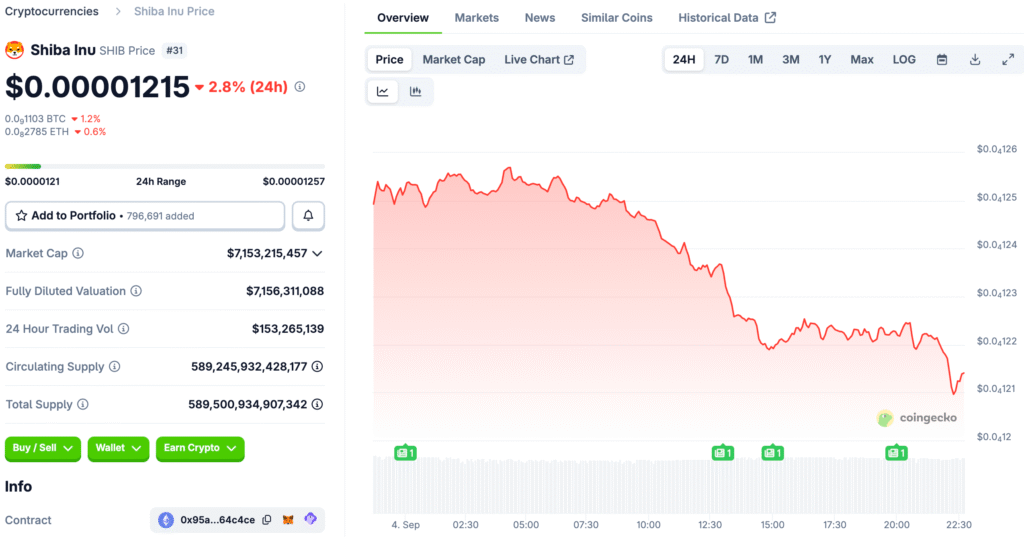Open the Markets tab
This screenshot has width=1024, height=537.
477,18
